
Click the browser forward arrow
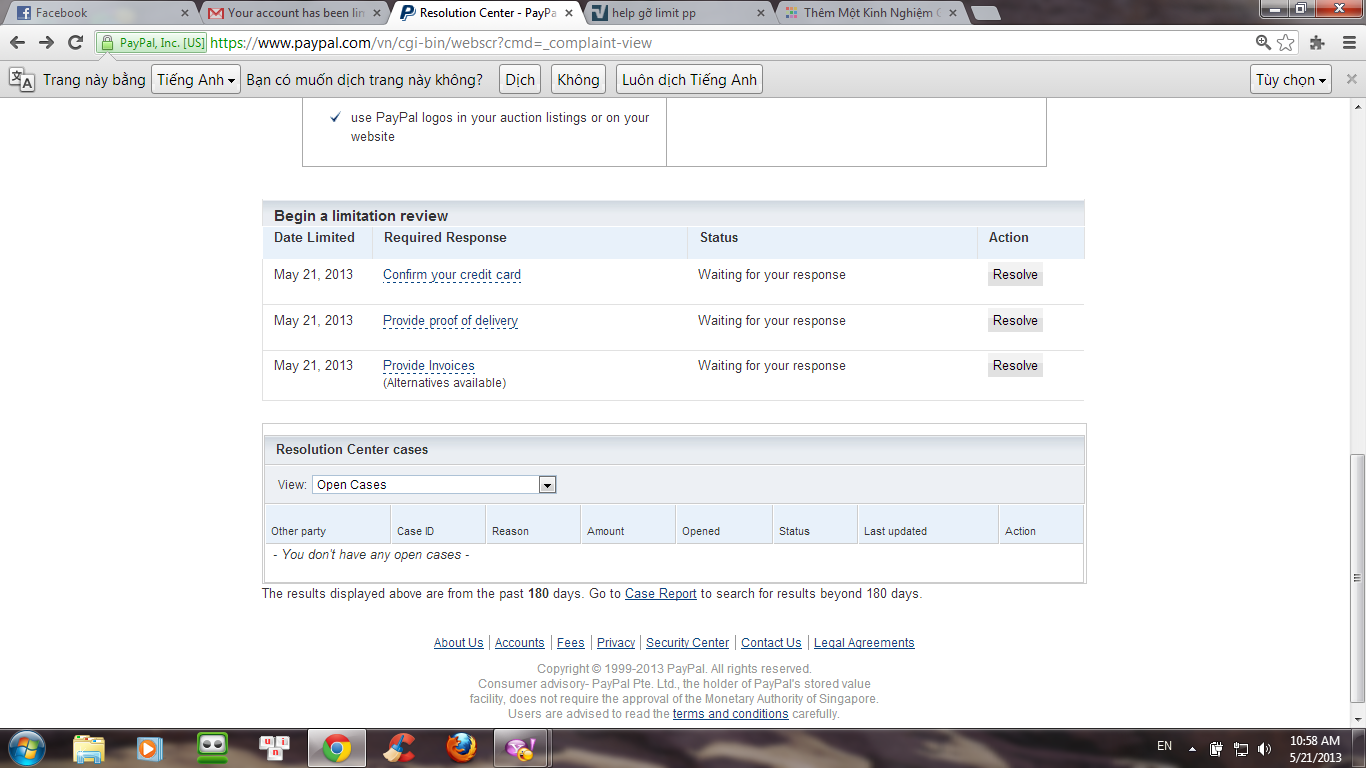click(46, 43)
